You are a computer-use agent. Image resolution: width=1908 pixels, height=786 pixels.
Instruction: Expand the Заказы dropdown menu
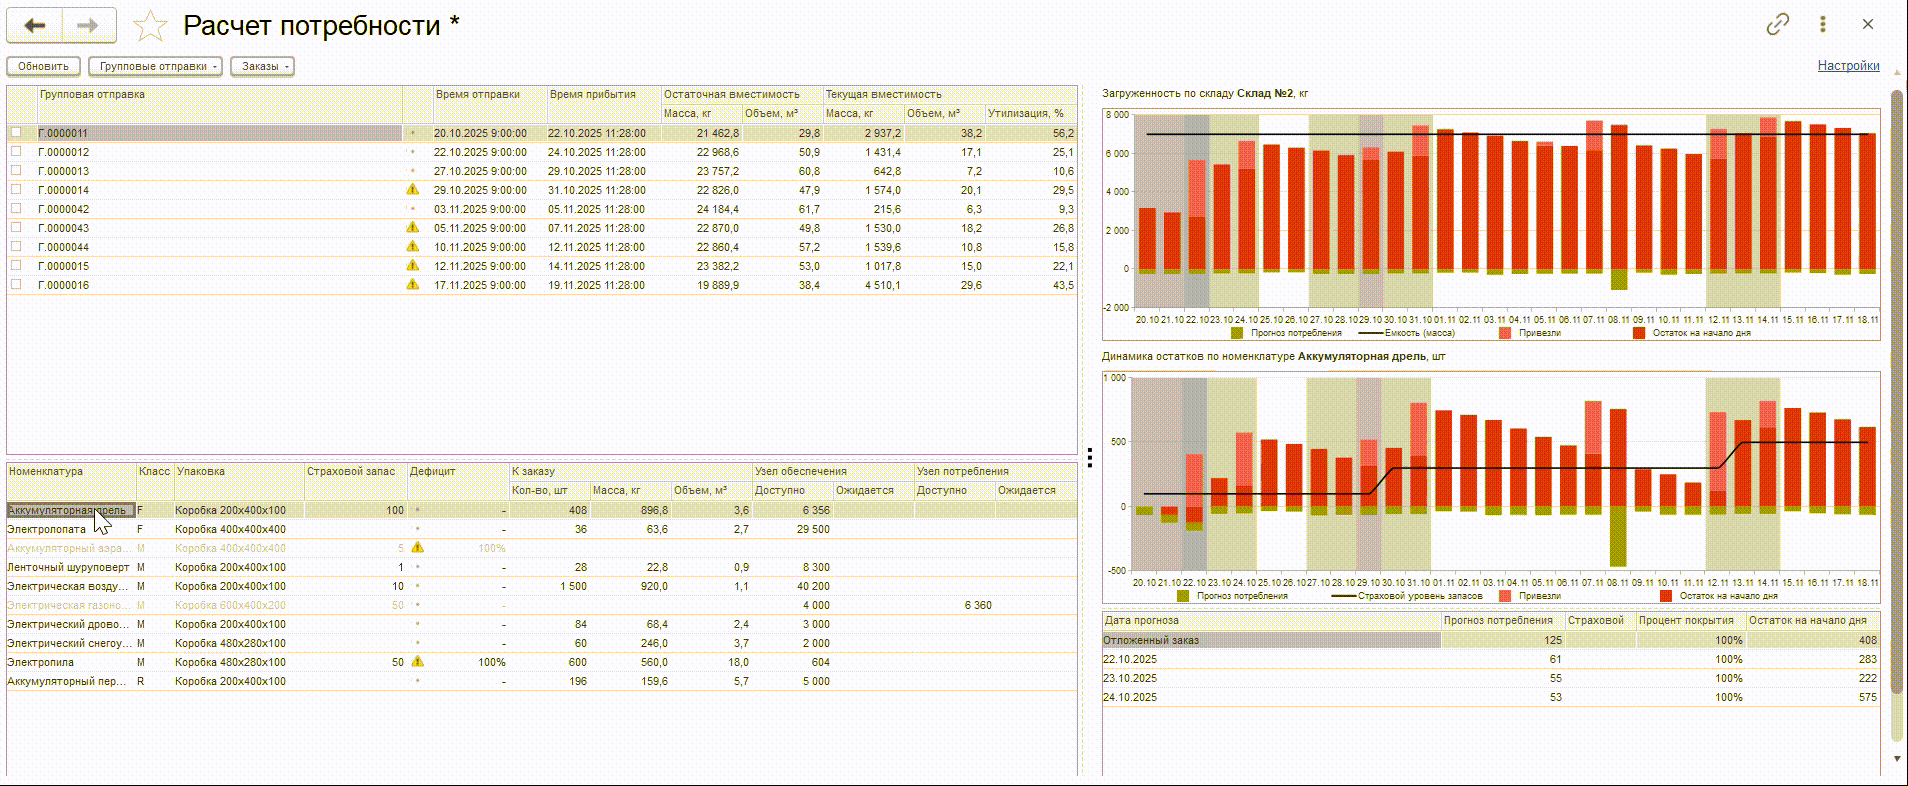[263, 67]
